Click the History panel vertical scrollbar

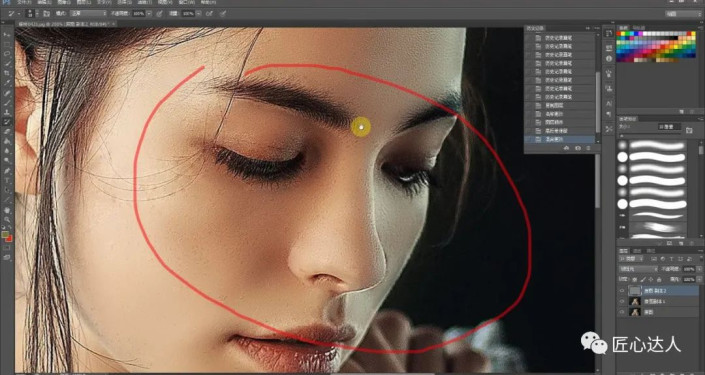598,102
